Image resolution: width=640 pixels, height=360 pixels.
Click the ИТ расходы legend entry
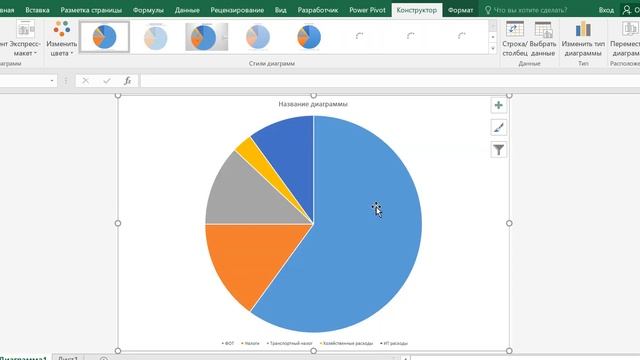394,343
